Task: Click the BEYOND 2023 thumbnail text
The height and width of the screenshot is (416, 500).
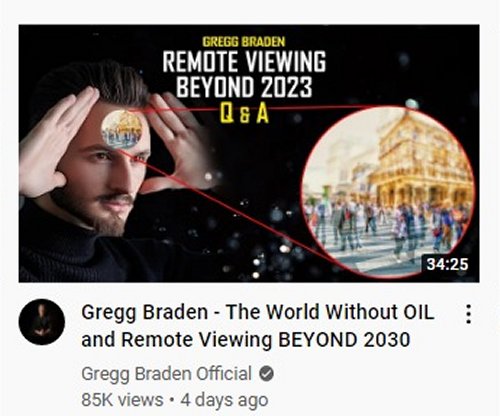Action: click(244, 87)
